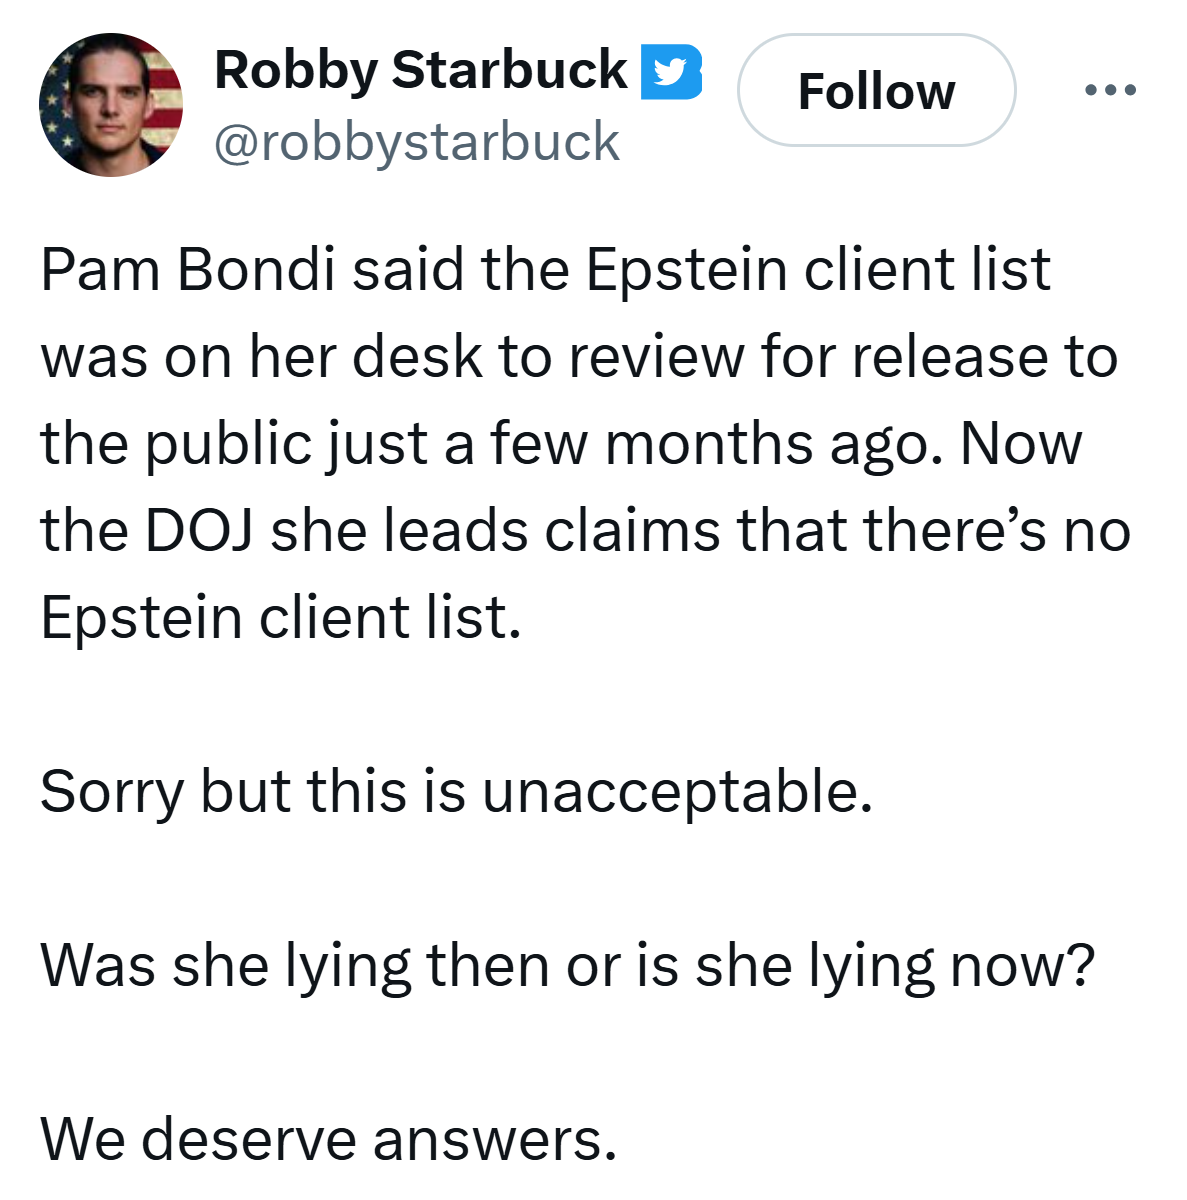
Task: Open the Robby Starbuck display name link
Action: [421, 71]
